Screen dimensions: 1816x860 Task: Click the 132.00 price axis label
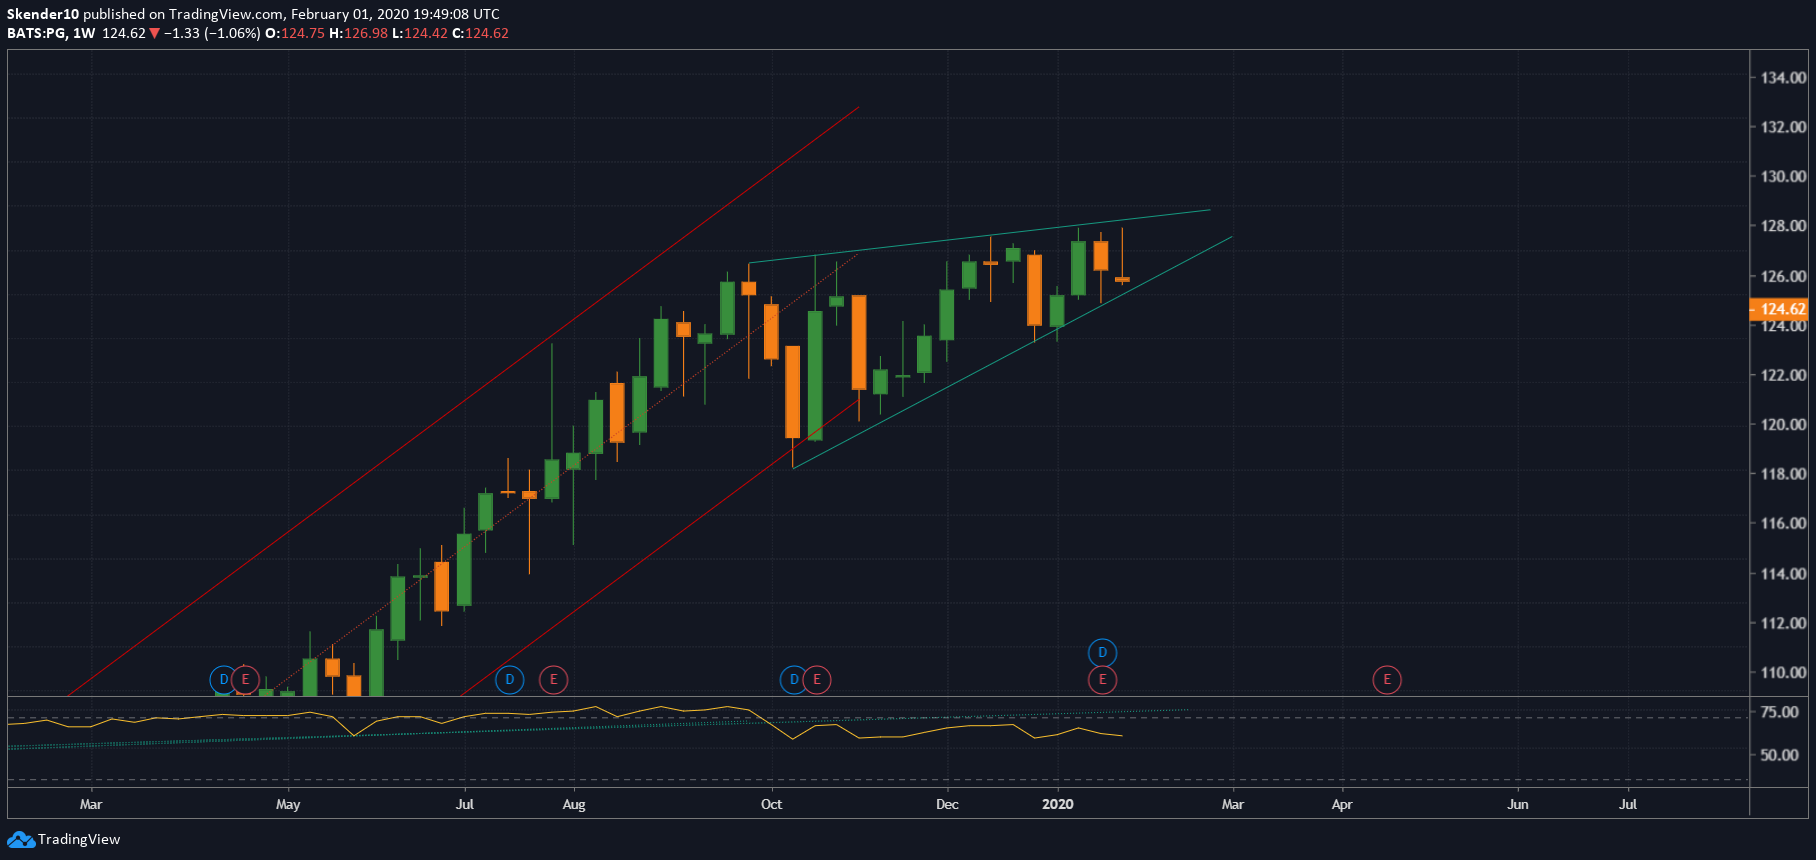(x=1784, y=127)
